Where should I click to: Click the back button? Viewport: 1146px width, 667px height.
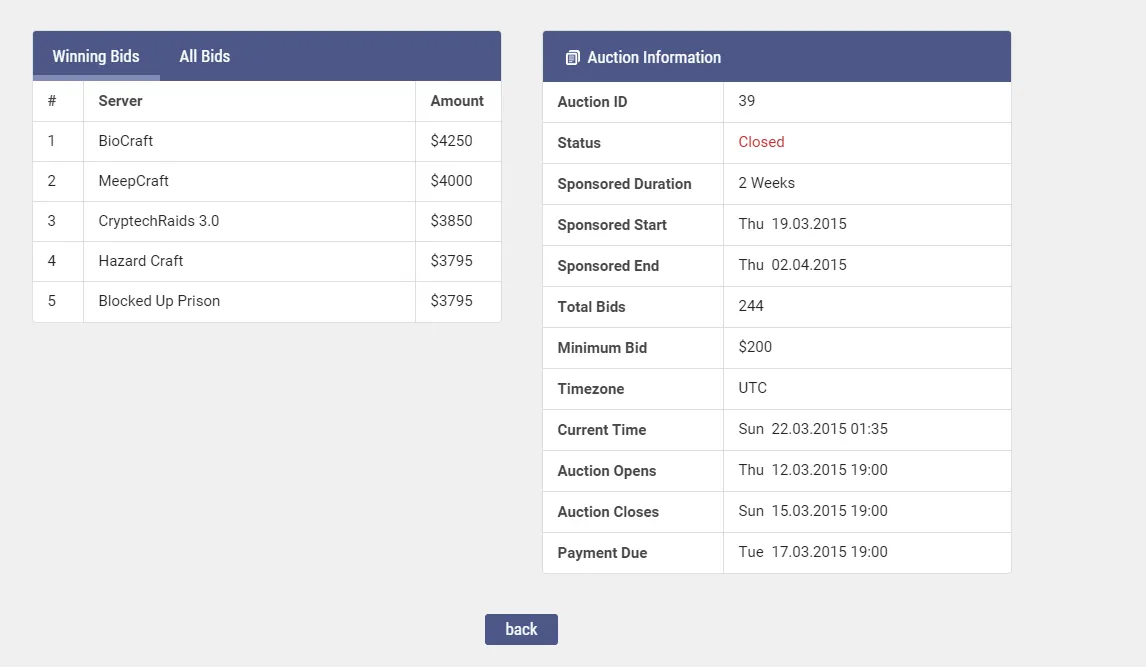[x=521, y=629]
